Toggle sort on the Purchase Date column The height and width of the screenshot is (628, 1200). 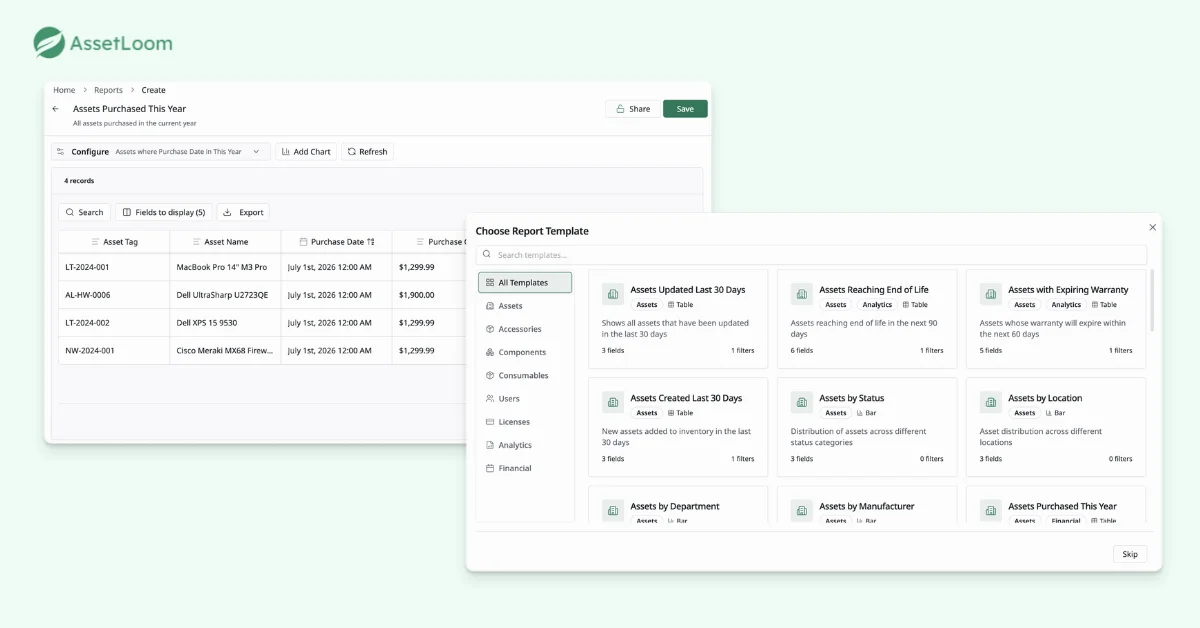[x=336, y=242]
